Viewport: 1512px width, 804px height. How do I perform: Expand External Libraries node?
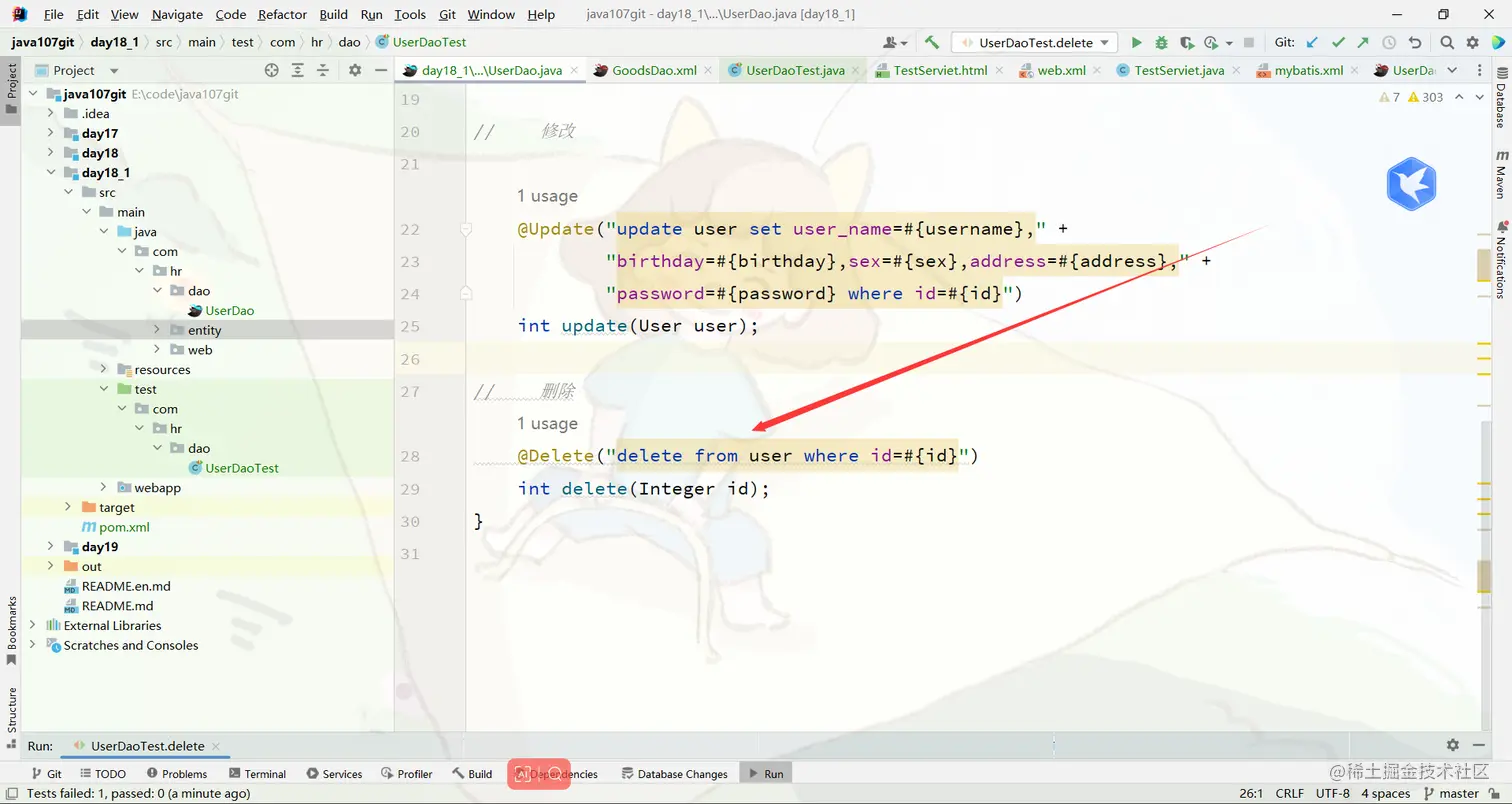point(32,626)
